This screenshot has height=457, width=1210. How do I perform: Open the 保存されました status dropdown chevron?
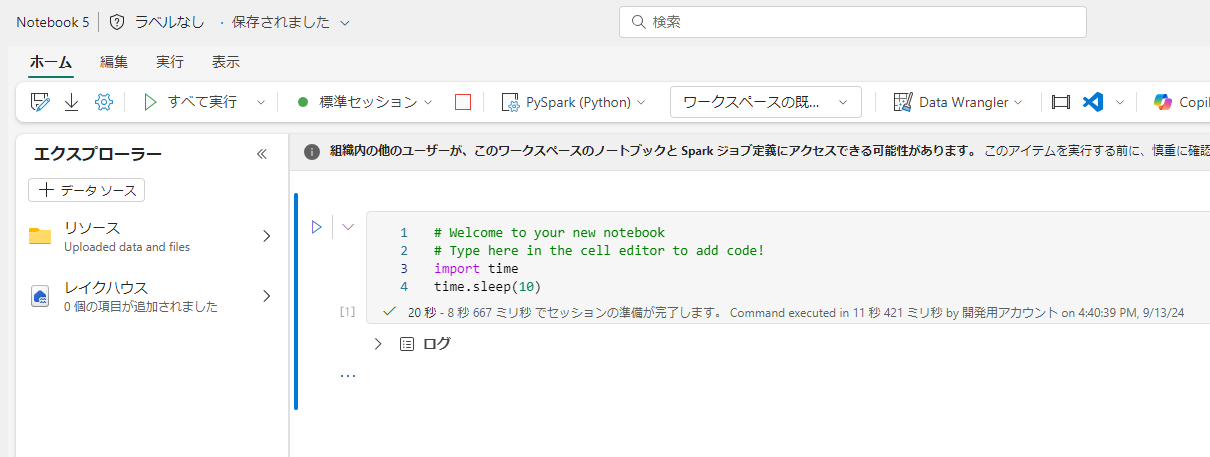pyautogui.click(x=345, y=22)
